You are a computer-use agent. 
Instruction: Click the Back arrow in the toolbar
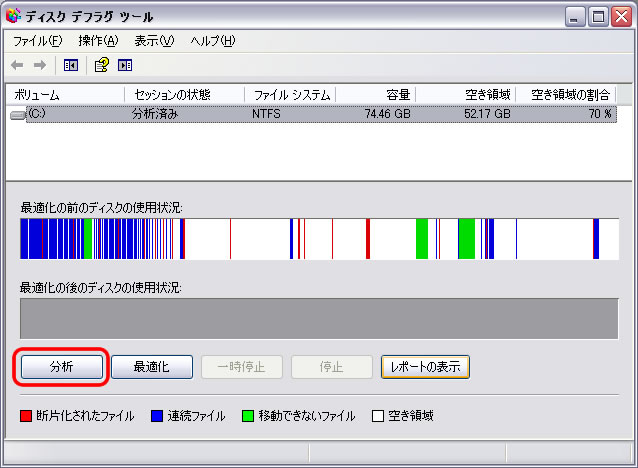[x=17, y=65]
